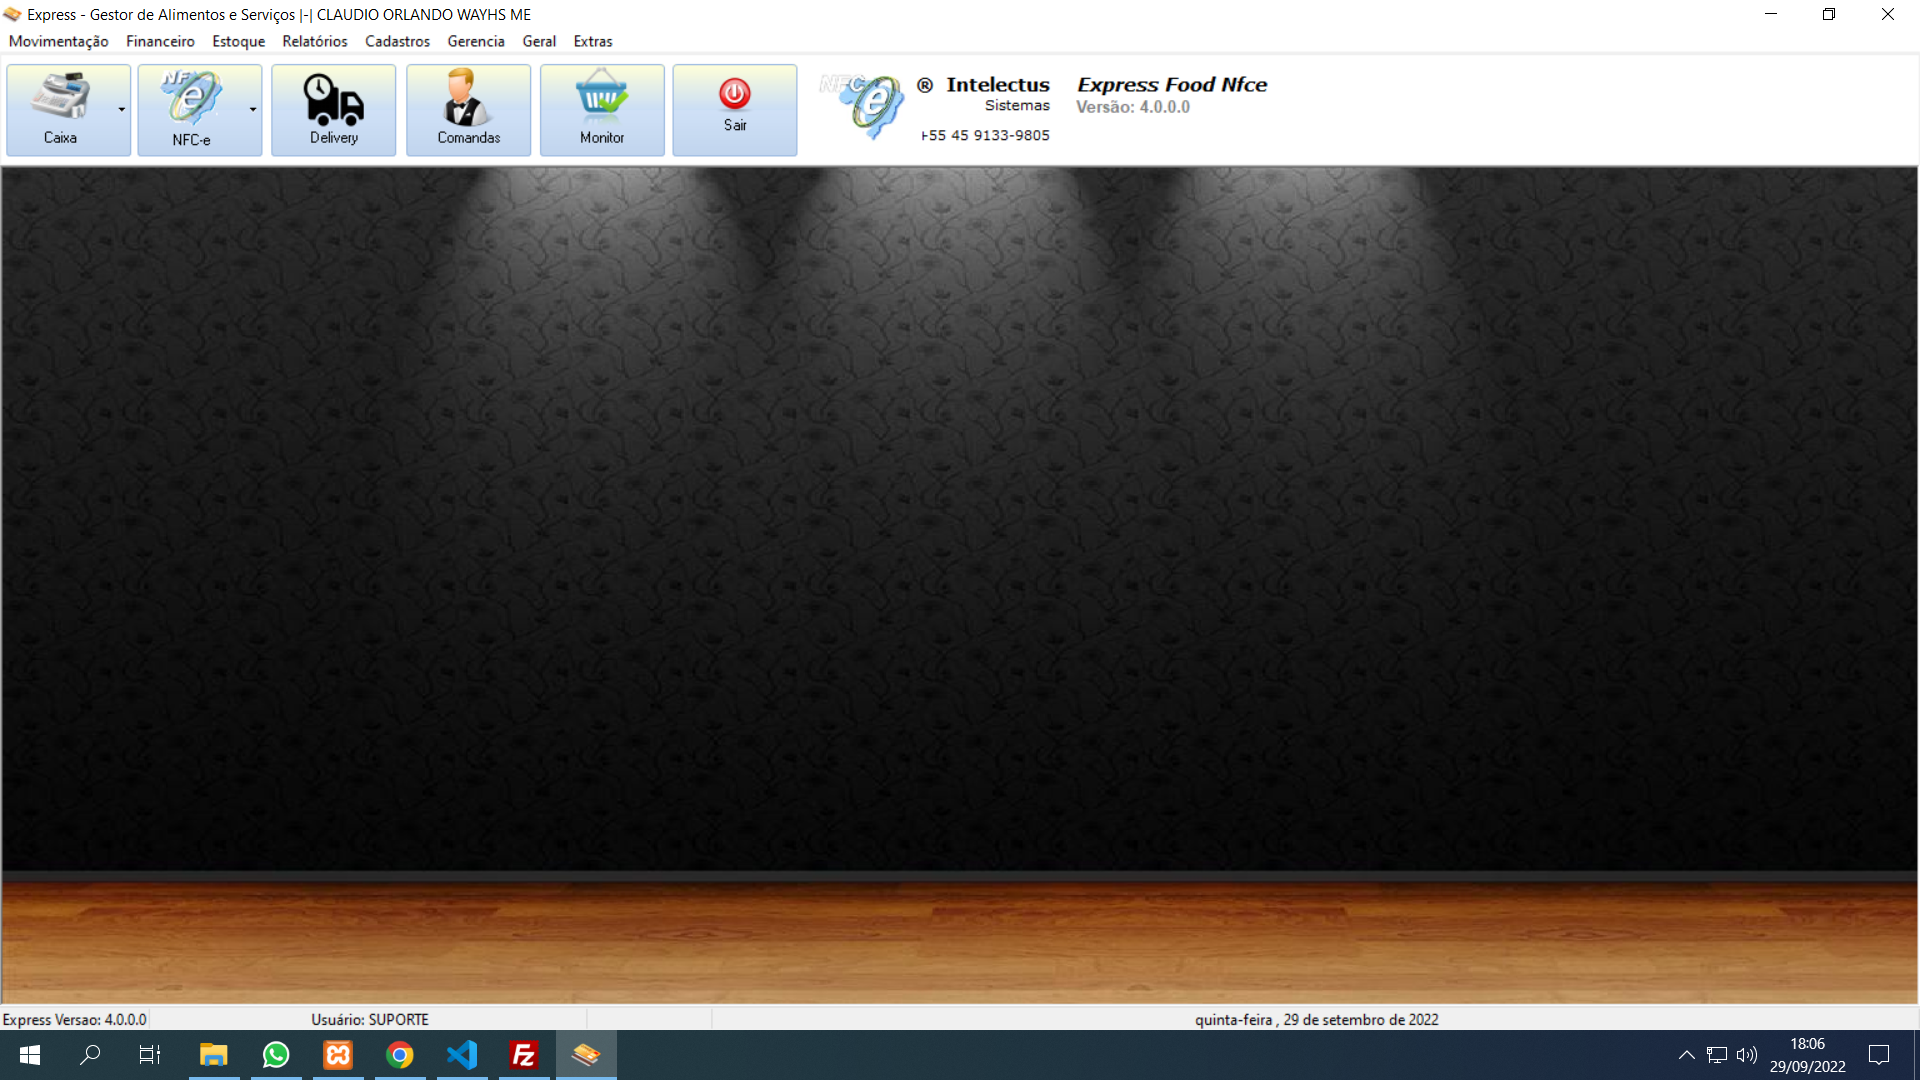Open the Movimentação menu

59,41
